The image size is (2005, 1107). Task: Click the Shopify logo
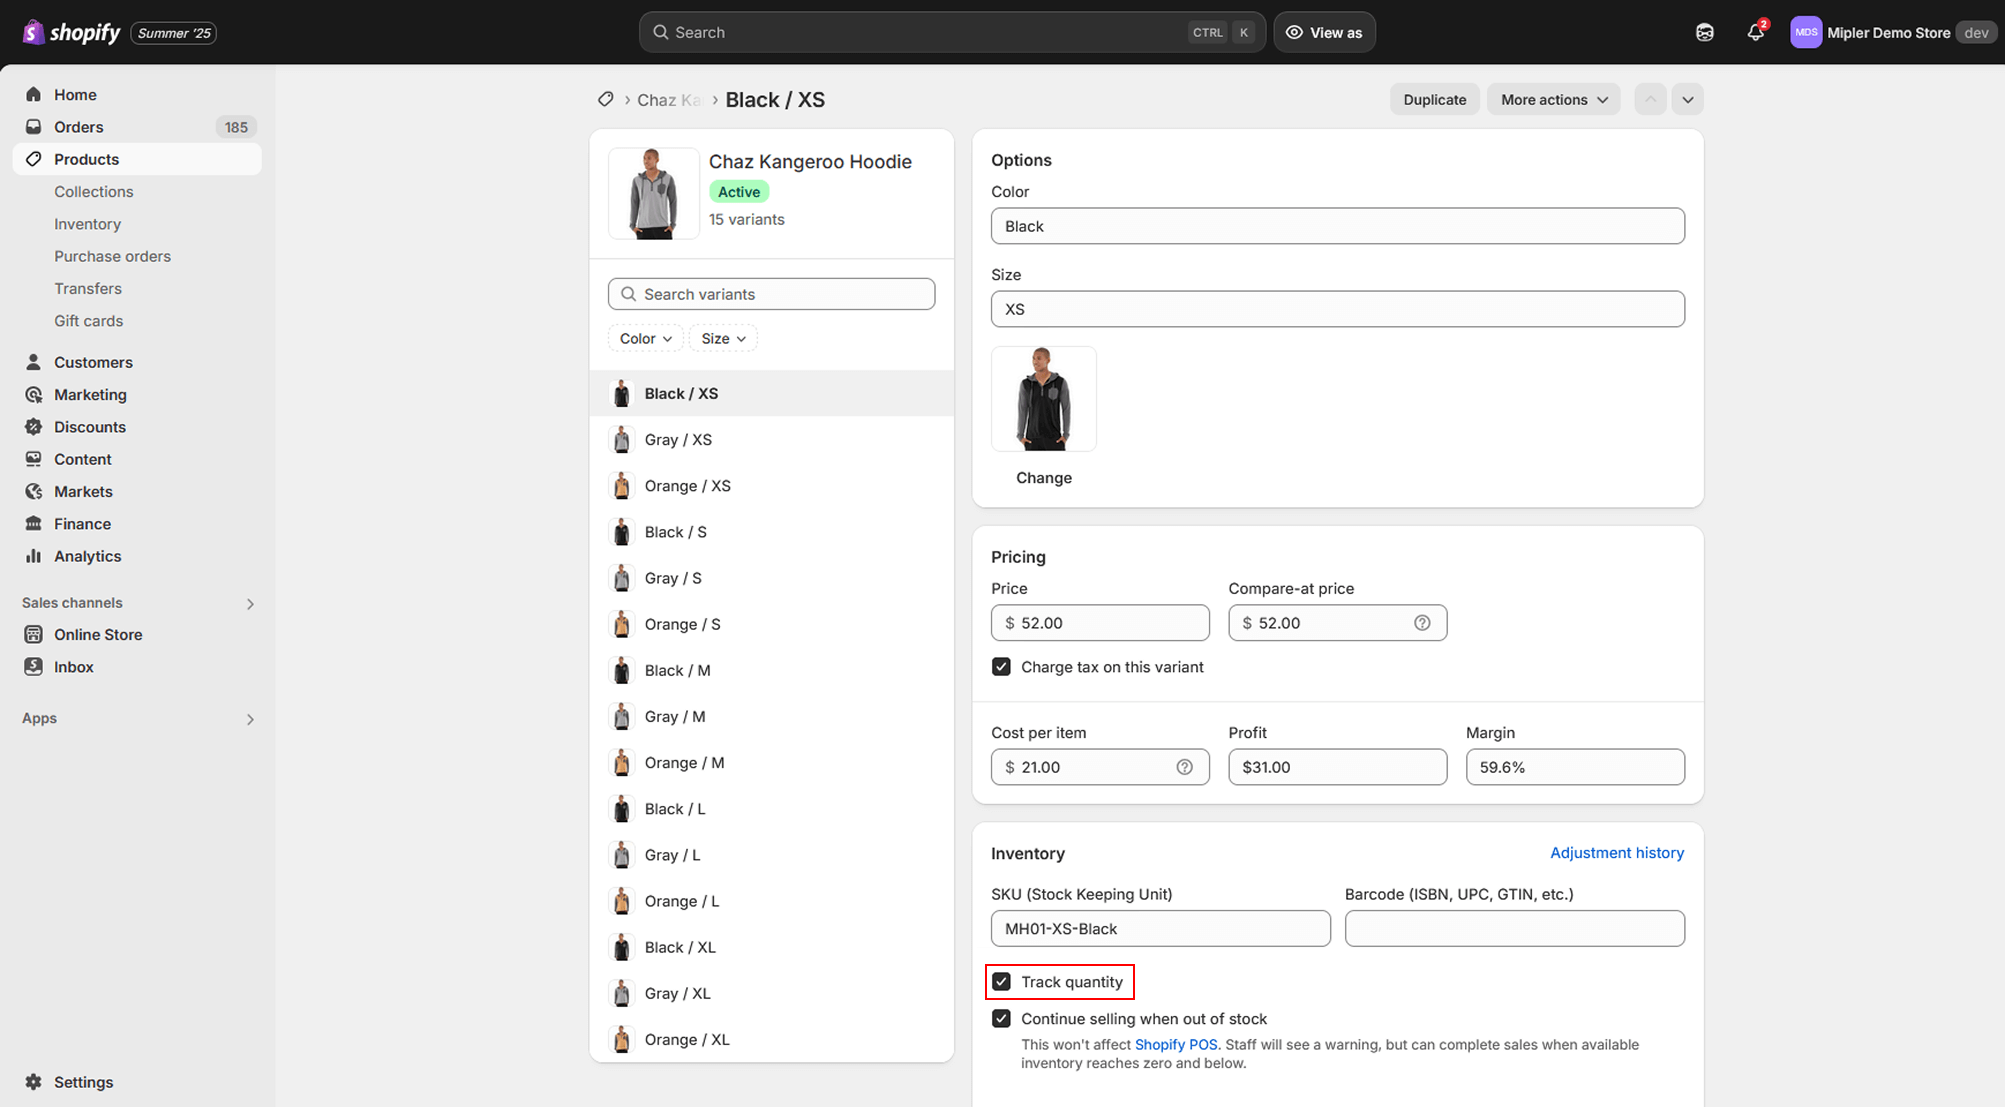coord(71,33)
